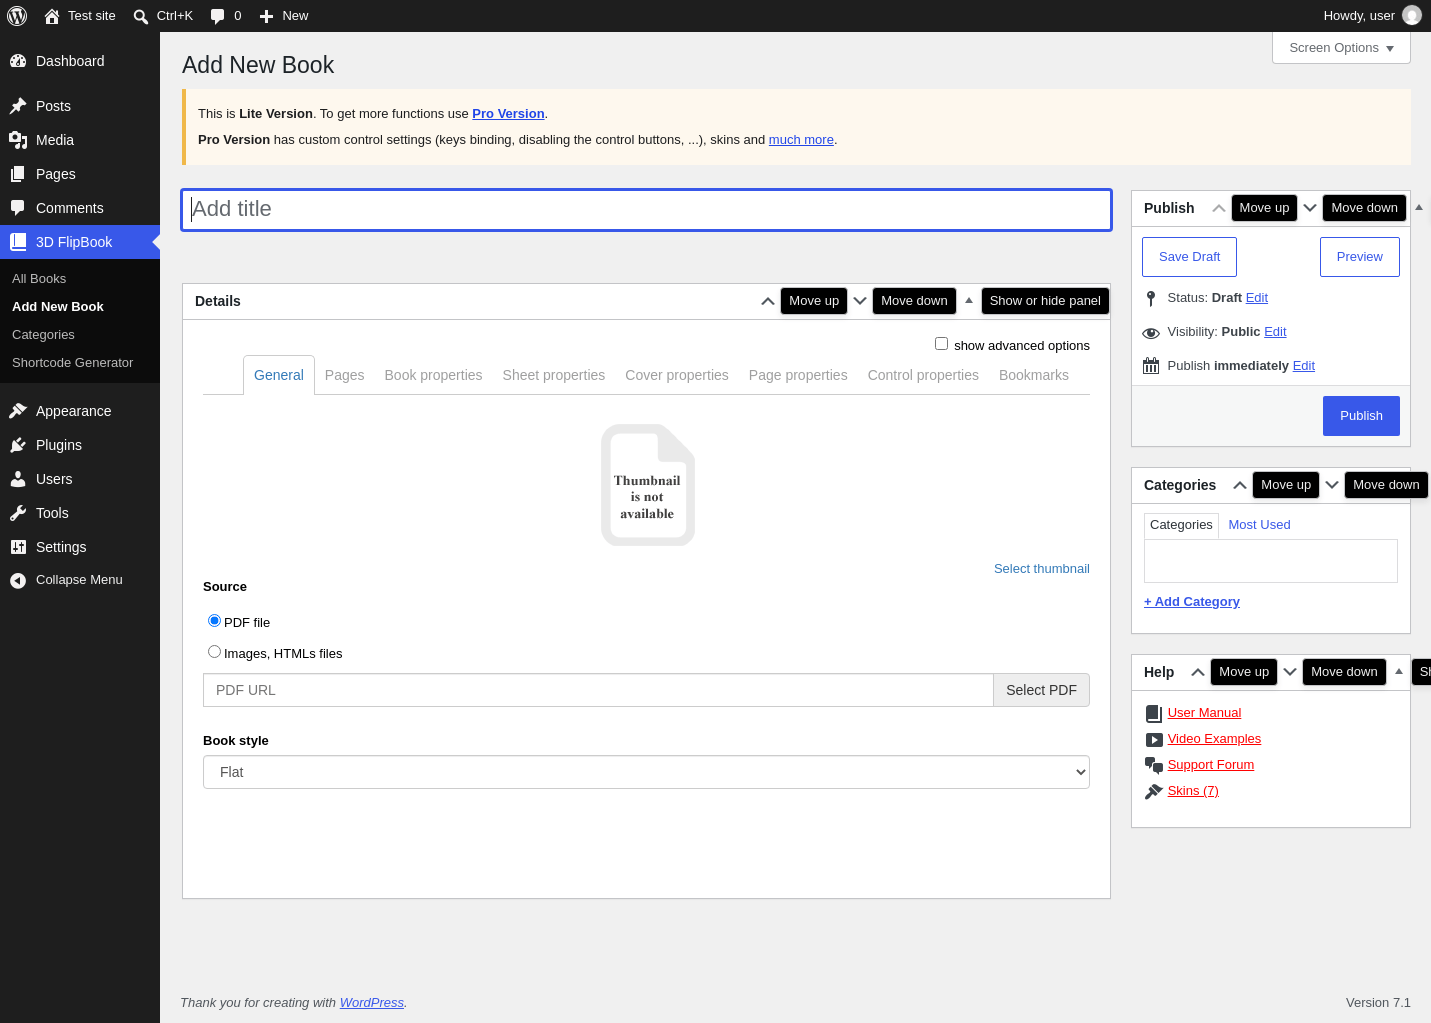Click the Collapse Menu arrow icon
1431x1023 pixels.
pyautogui.click(x=18, y=580)
